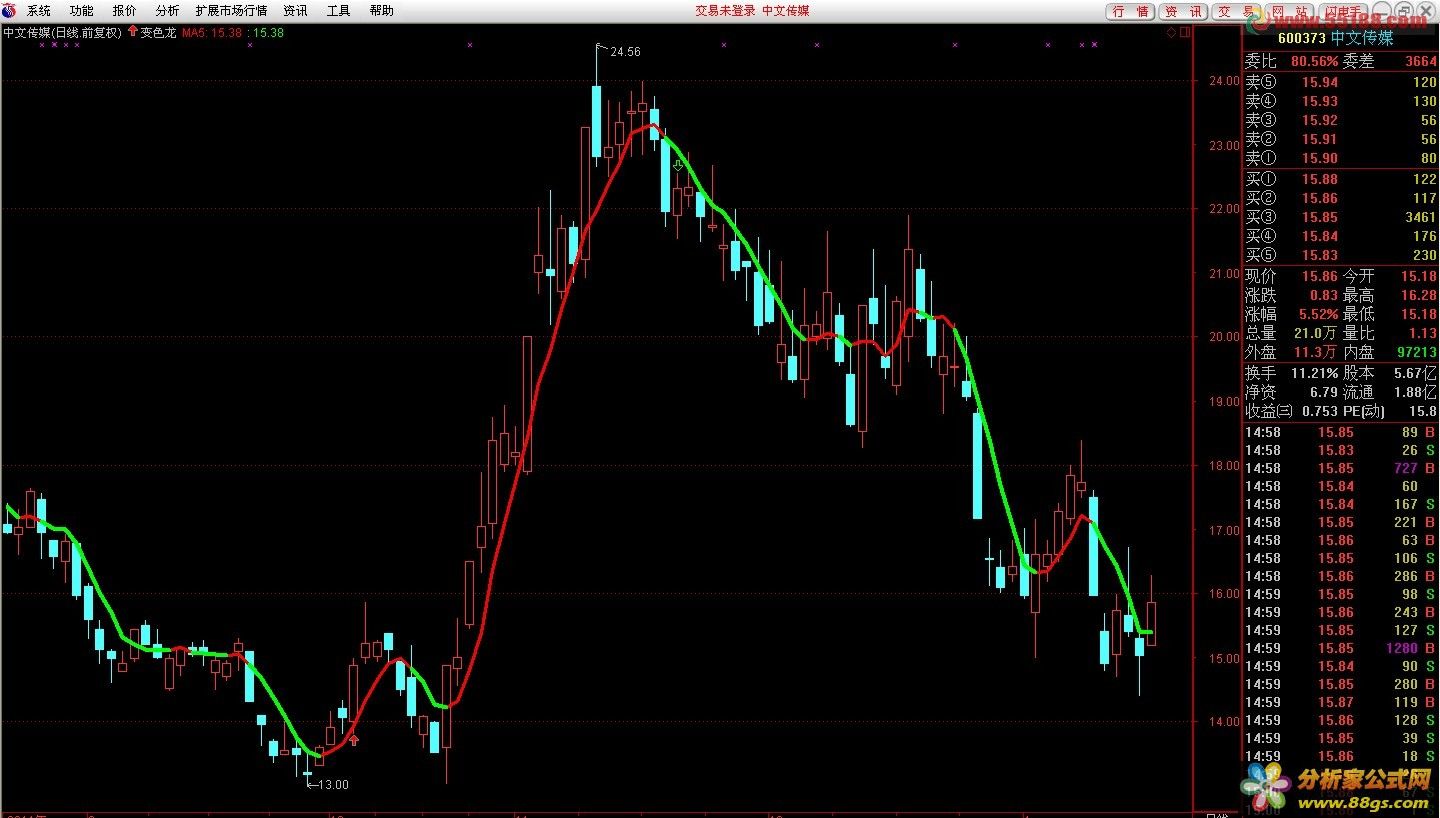The height and width of the screenshot is (818, 1440).
Task: Click the 14.00 price axis label
Action: point(1225,721)
